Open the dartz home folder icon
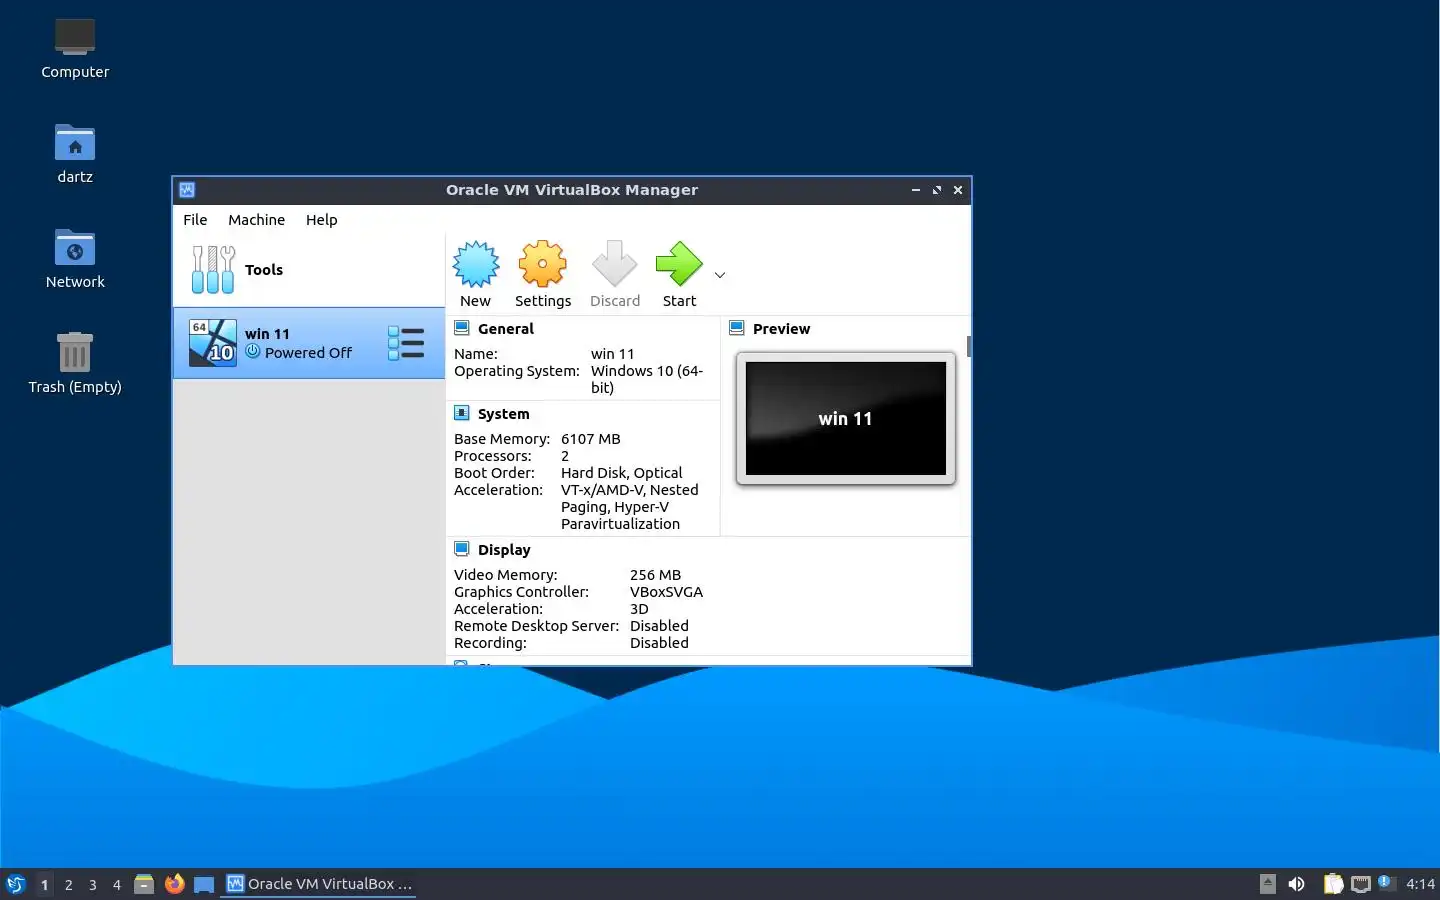 click(x=75, y=153)
